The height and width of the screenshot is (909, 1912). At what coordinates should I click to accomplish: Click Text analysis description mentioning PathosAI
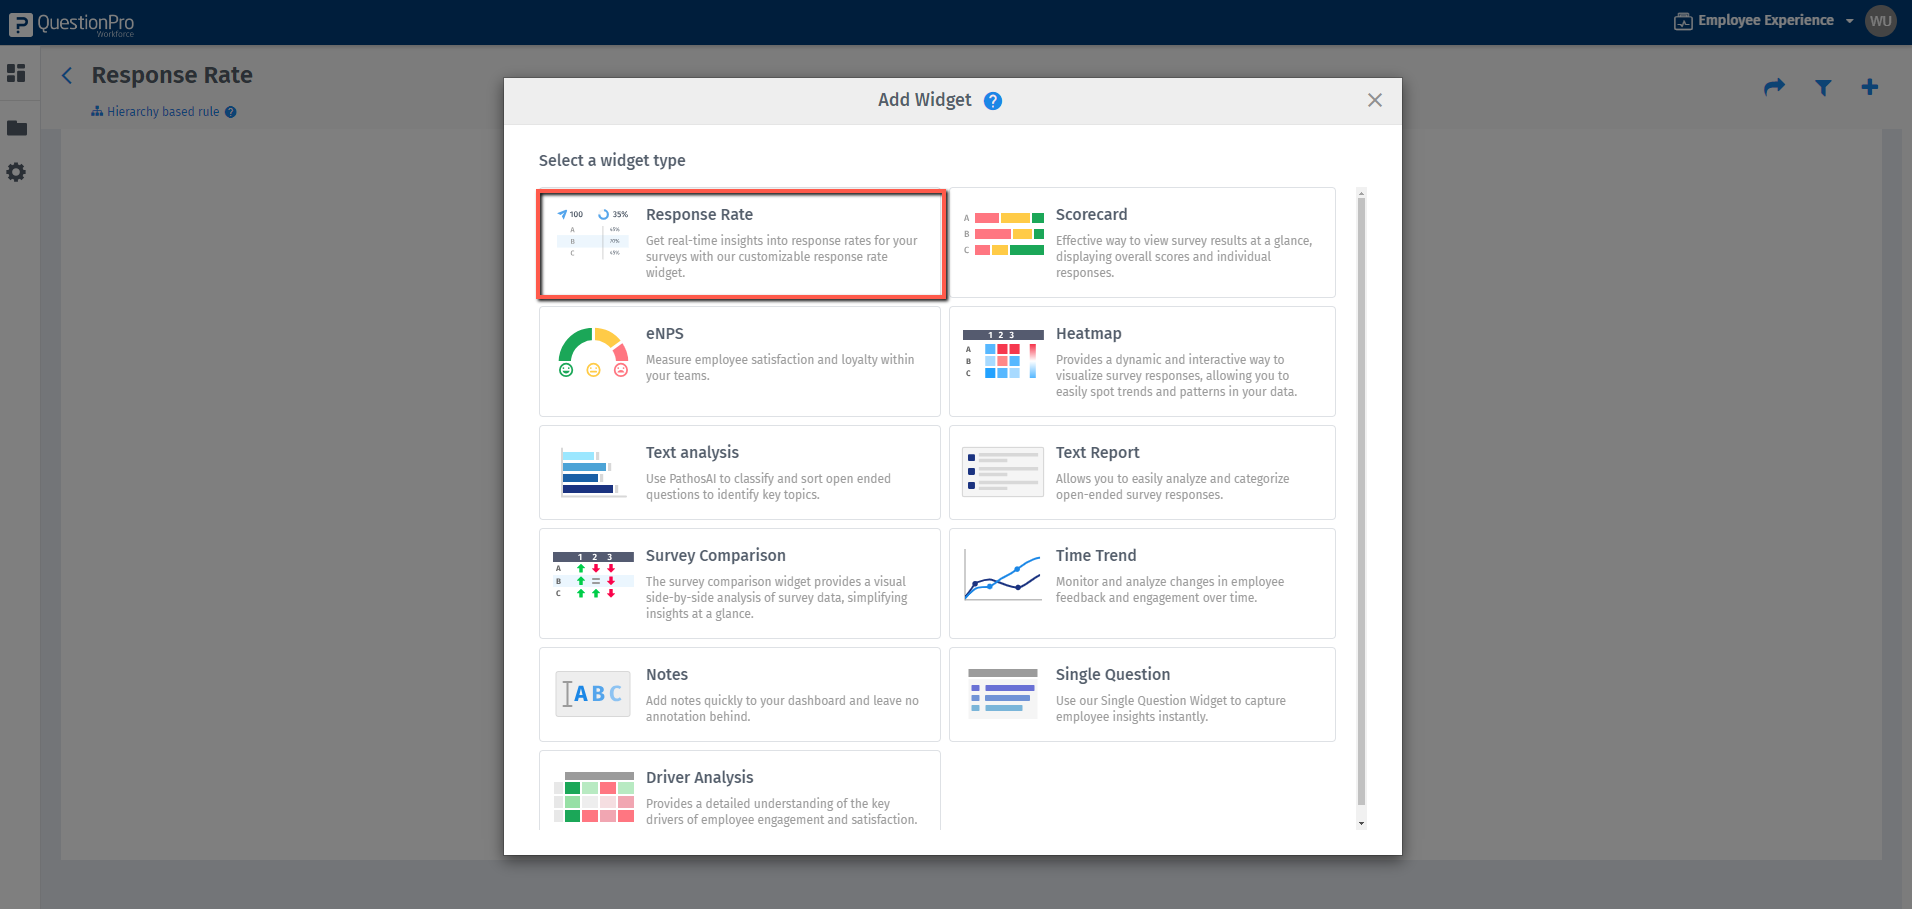pyautogui.click(x=768, y=487)
